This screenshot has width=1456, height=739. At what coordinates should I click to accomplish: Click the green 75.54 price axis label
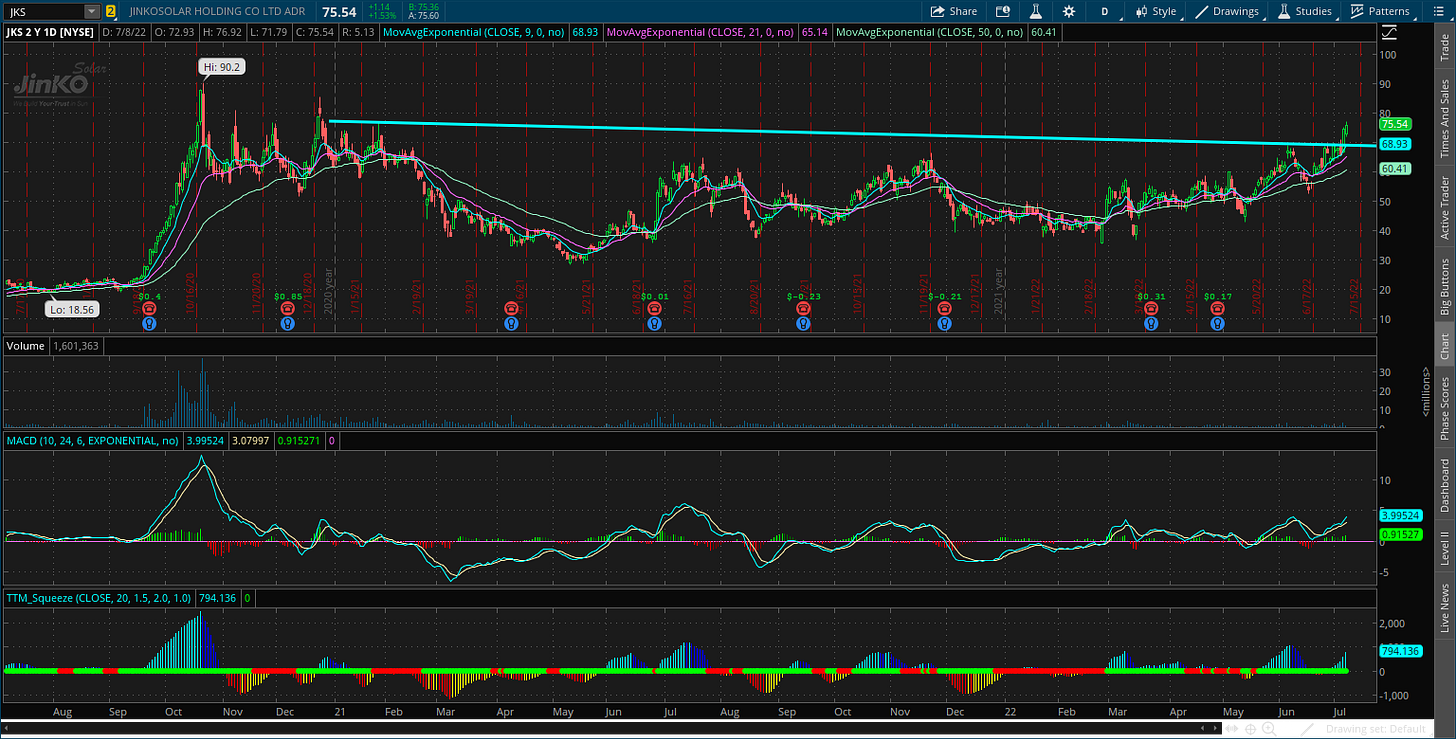pyautogui.click(x=1394, y=125)
